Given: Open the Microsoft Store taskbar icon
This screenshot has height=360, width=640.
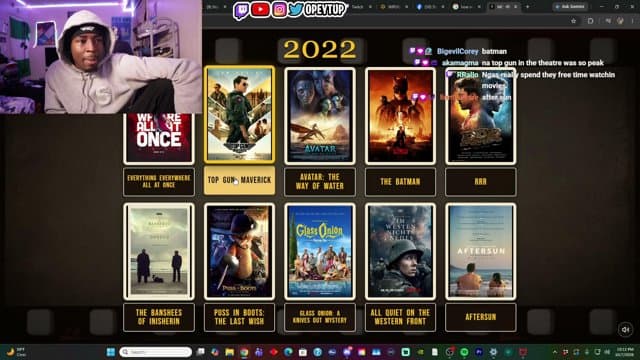Looking at the screenshot, I should click(303, 352).
